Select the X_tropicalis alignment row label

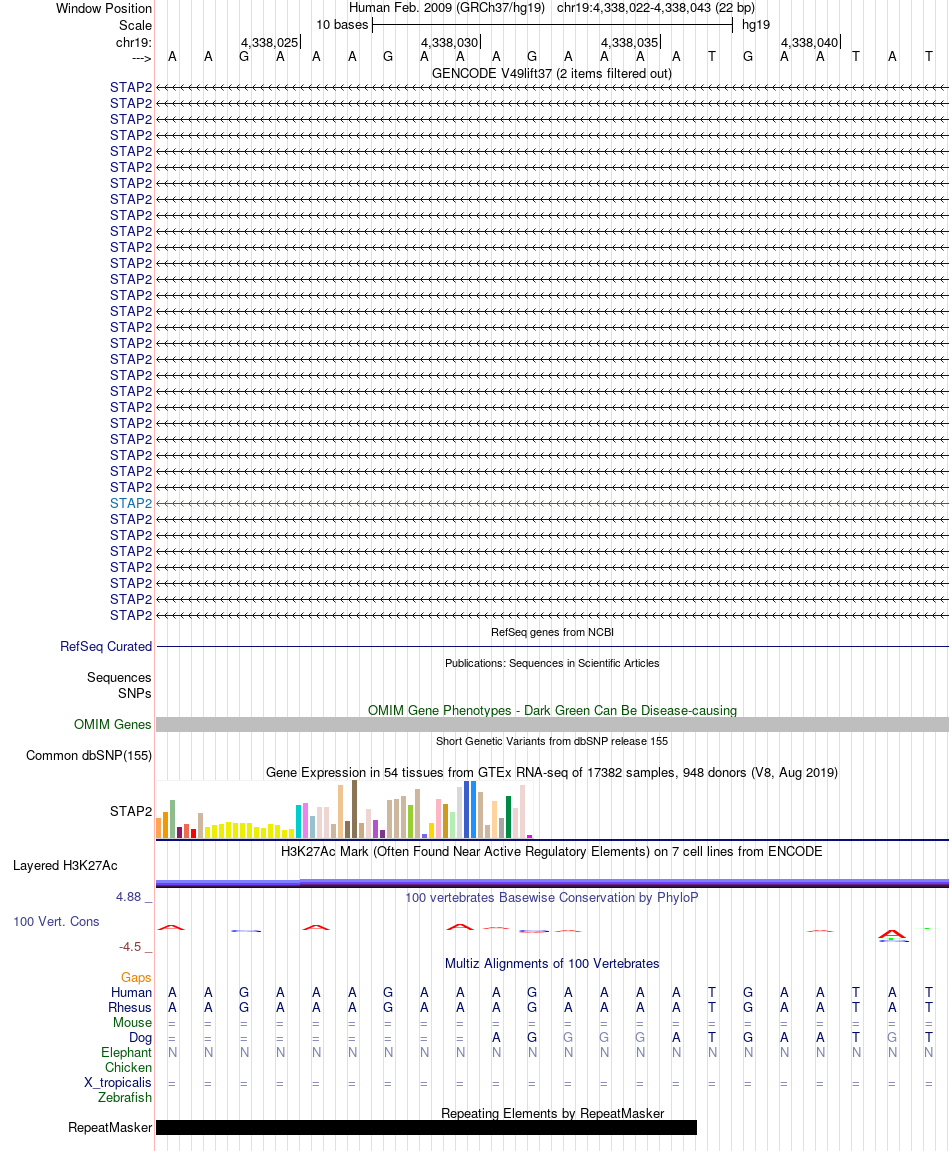[x=117, y=1082]
